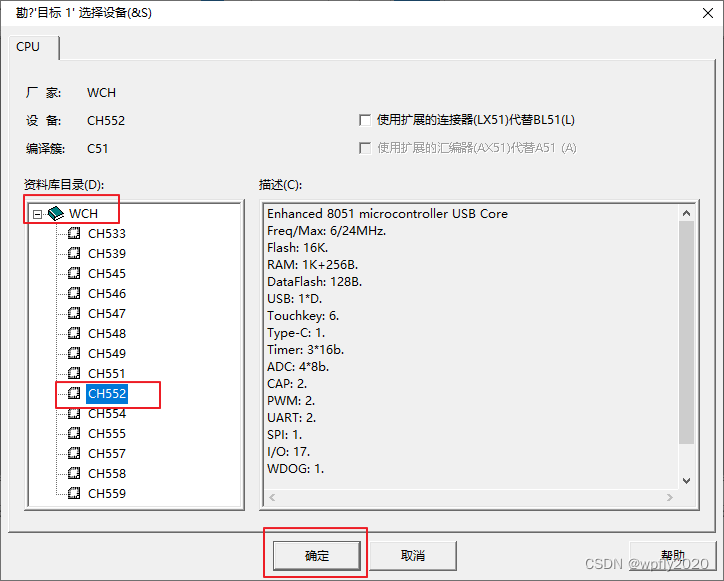Click the chip icon beside CH546

(74, 293)
